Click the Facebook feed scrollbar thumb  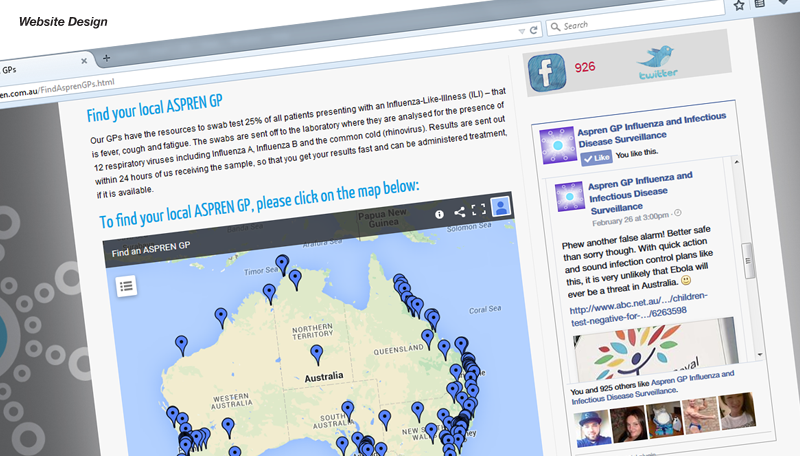pyautogui.click(x=748, y=261)
